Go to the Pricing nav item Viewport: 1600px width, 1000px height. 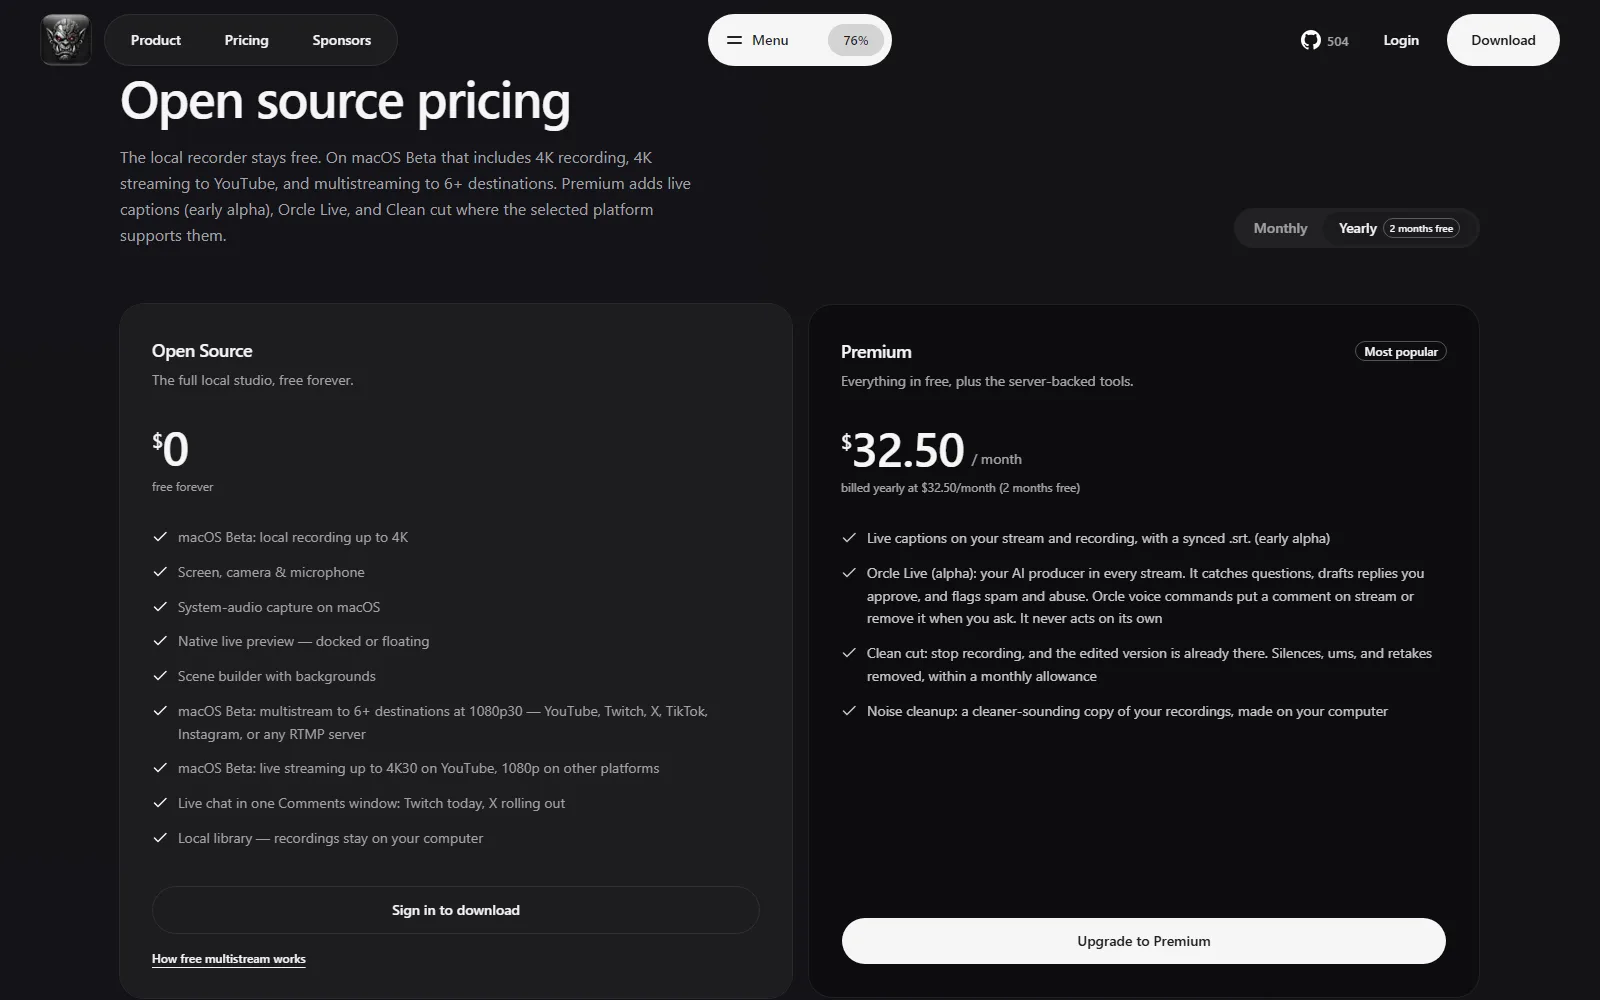[x=246, y=40]
